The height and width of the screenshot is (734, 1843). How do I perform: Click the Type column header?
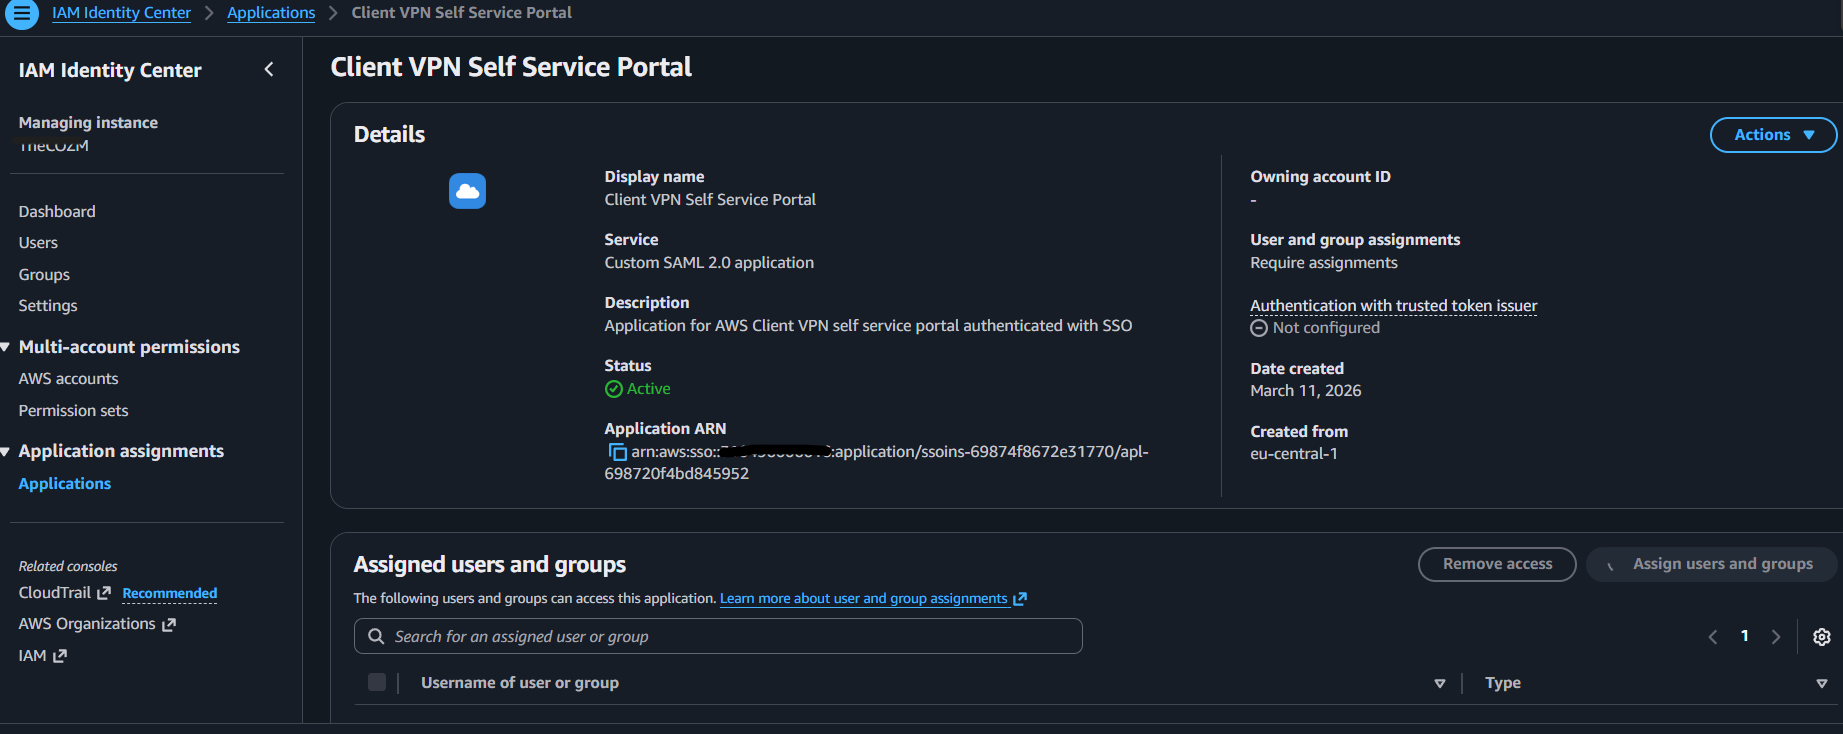[1503, 683]
